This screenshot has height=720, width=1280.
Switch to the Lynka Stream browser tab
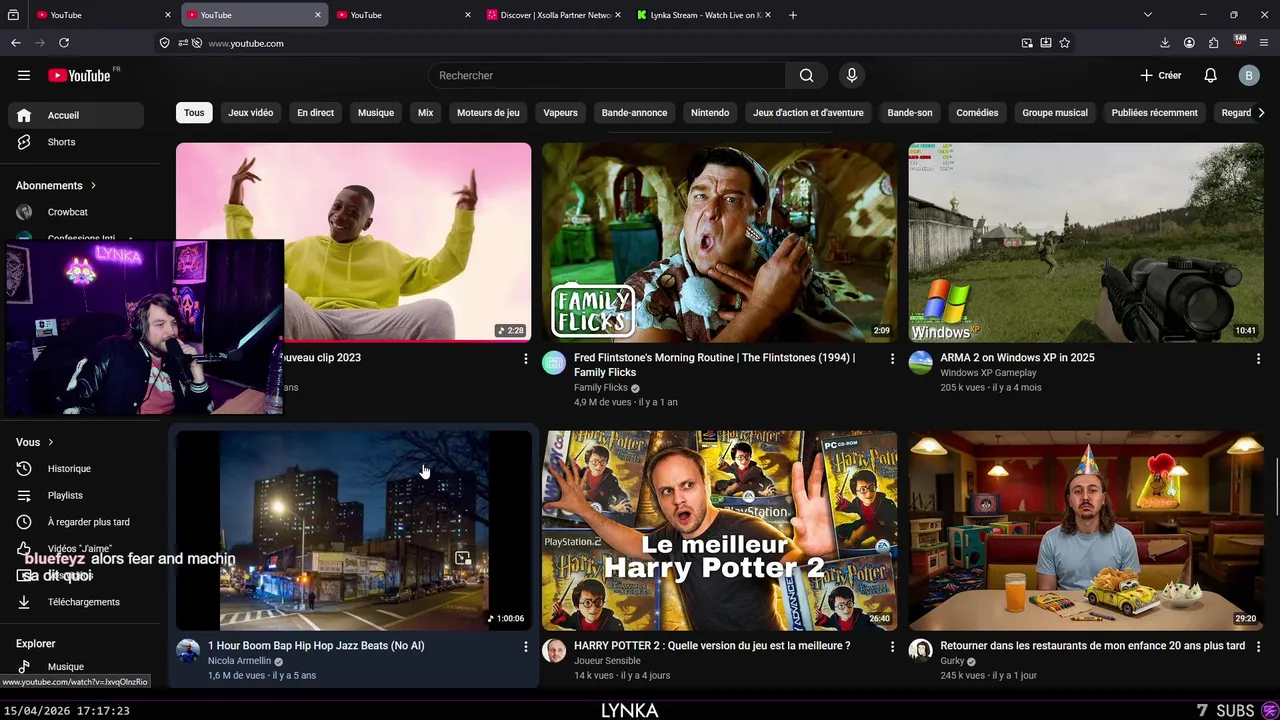pos(705,15)
